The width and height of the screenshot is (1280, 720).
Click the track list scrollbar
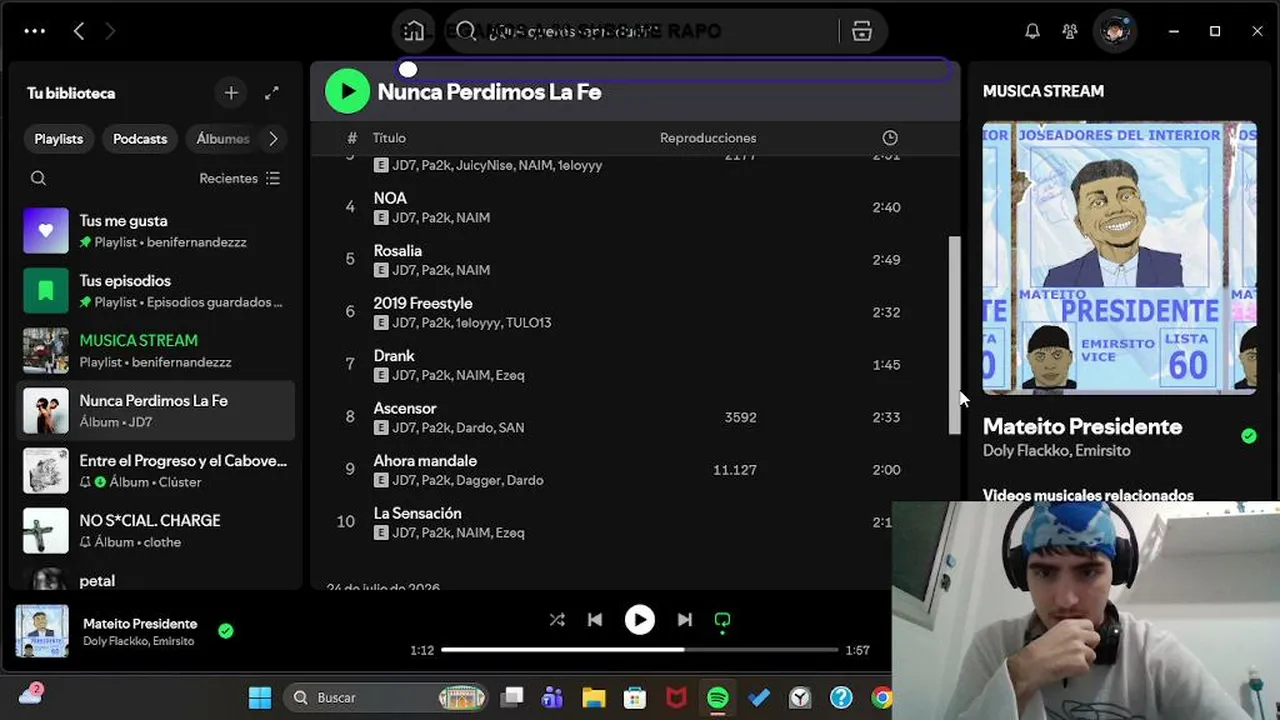954,335
